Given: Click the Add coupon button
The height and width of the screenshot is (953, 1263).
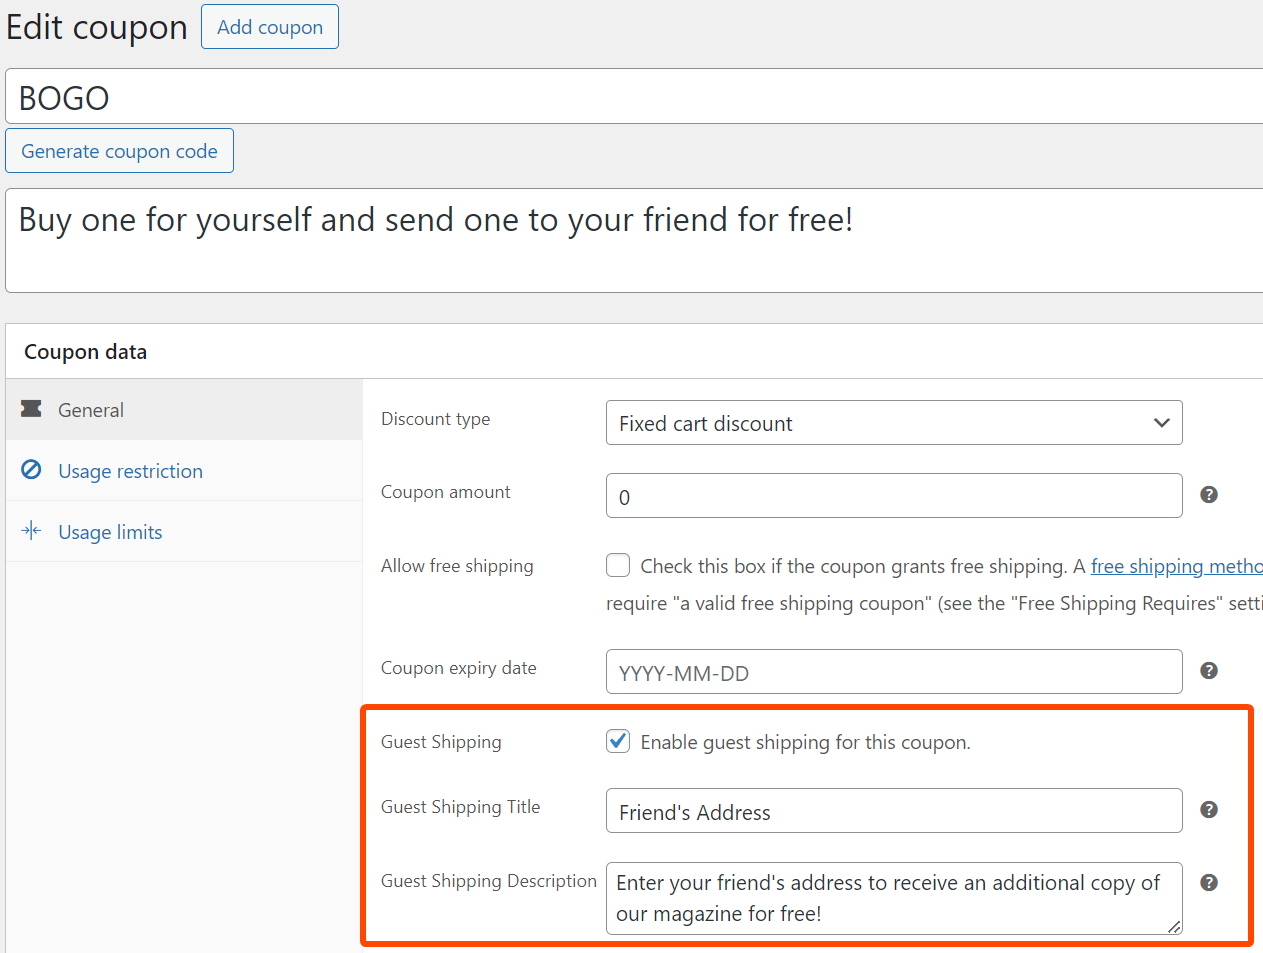Looking at the screenshot, I should point(270,27).
